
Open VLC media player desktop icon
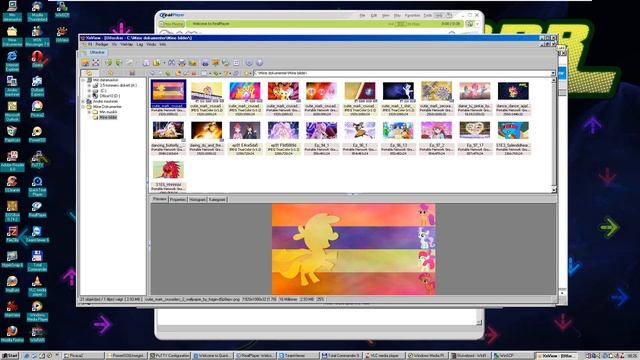(37, 286)
